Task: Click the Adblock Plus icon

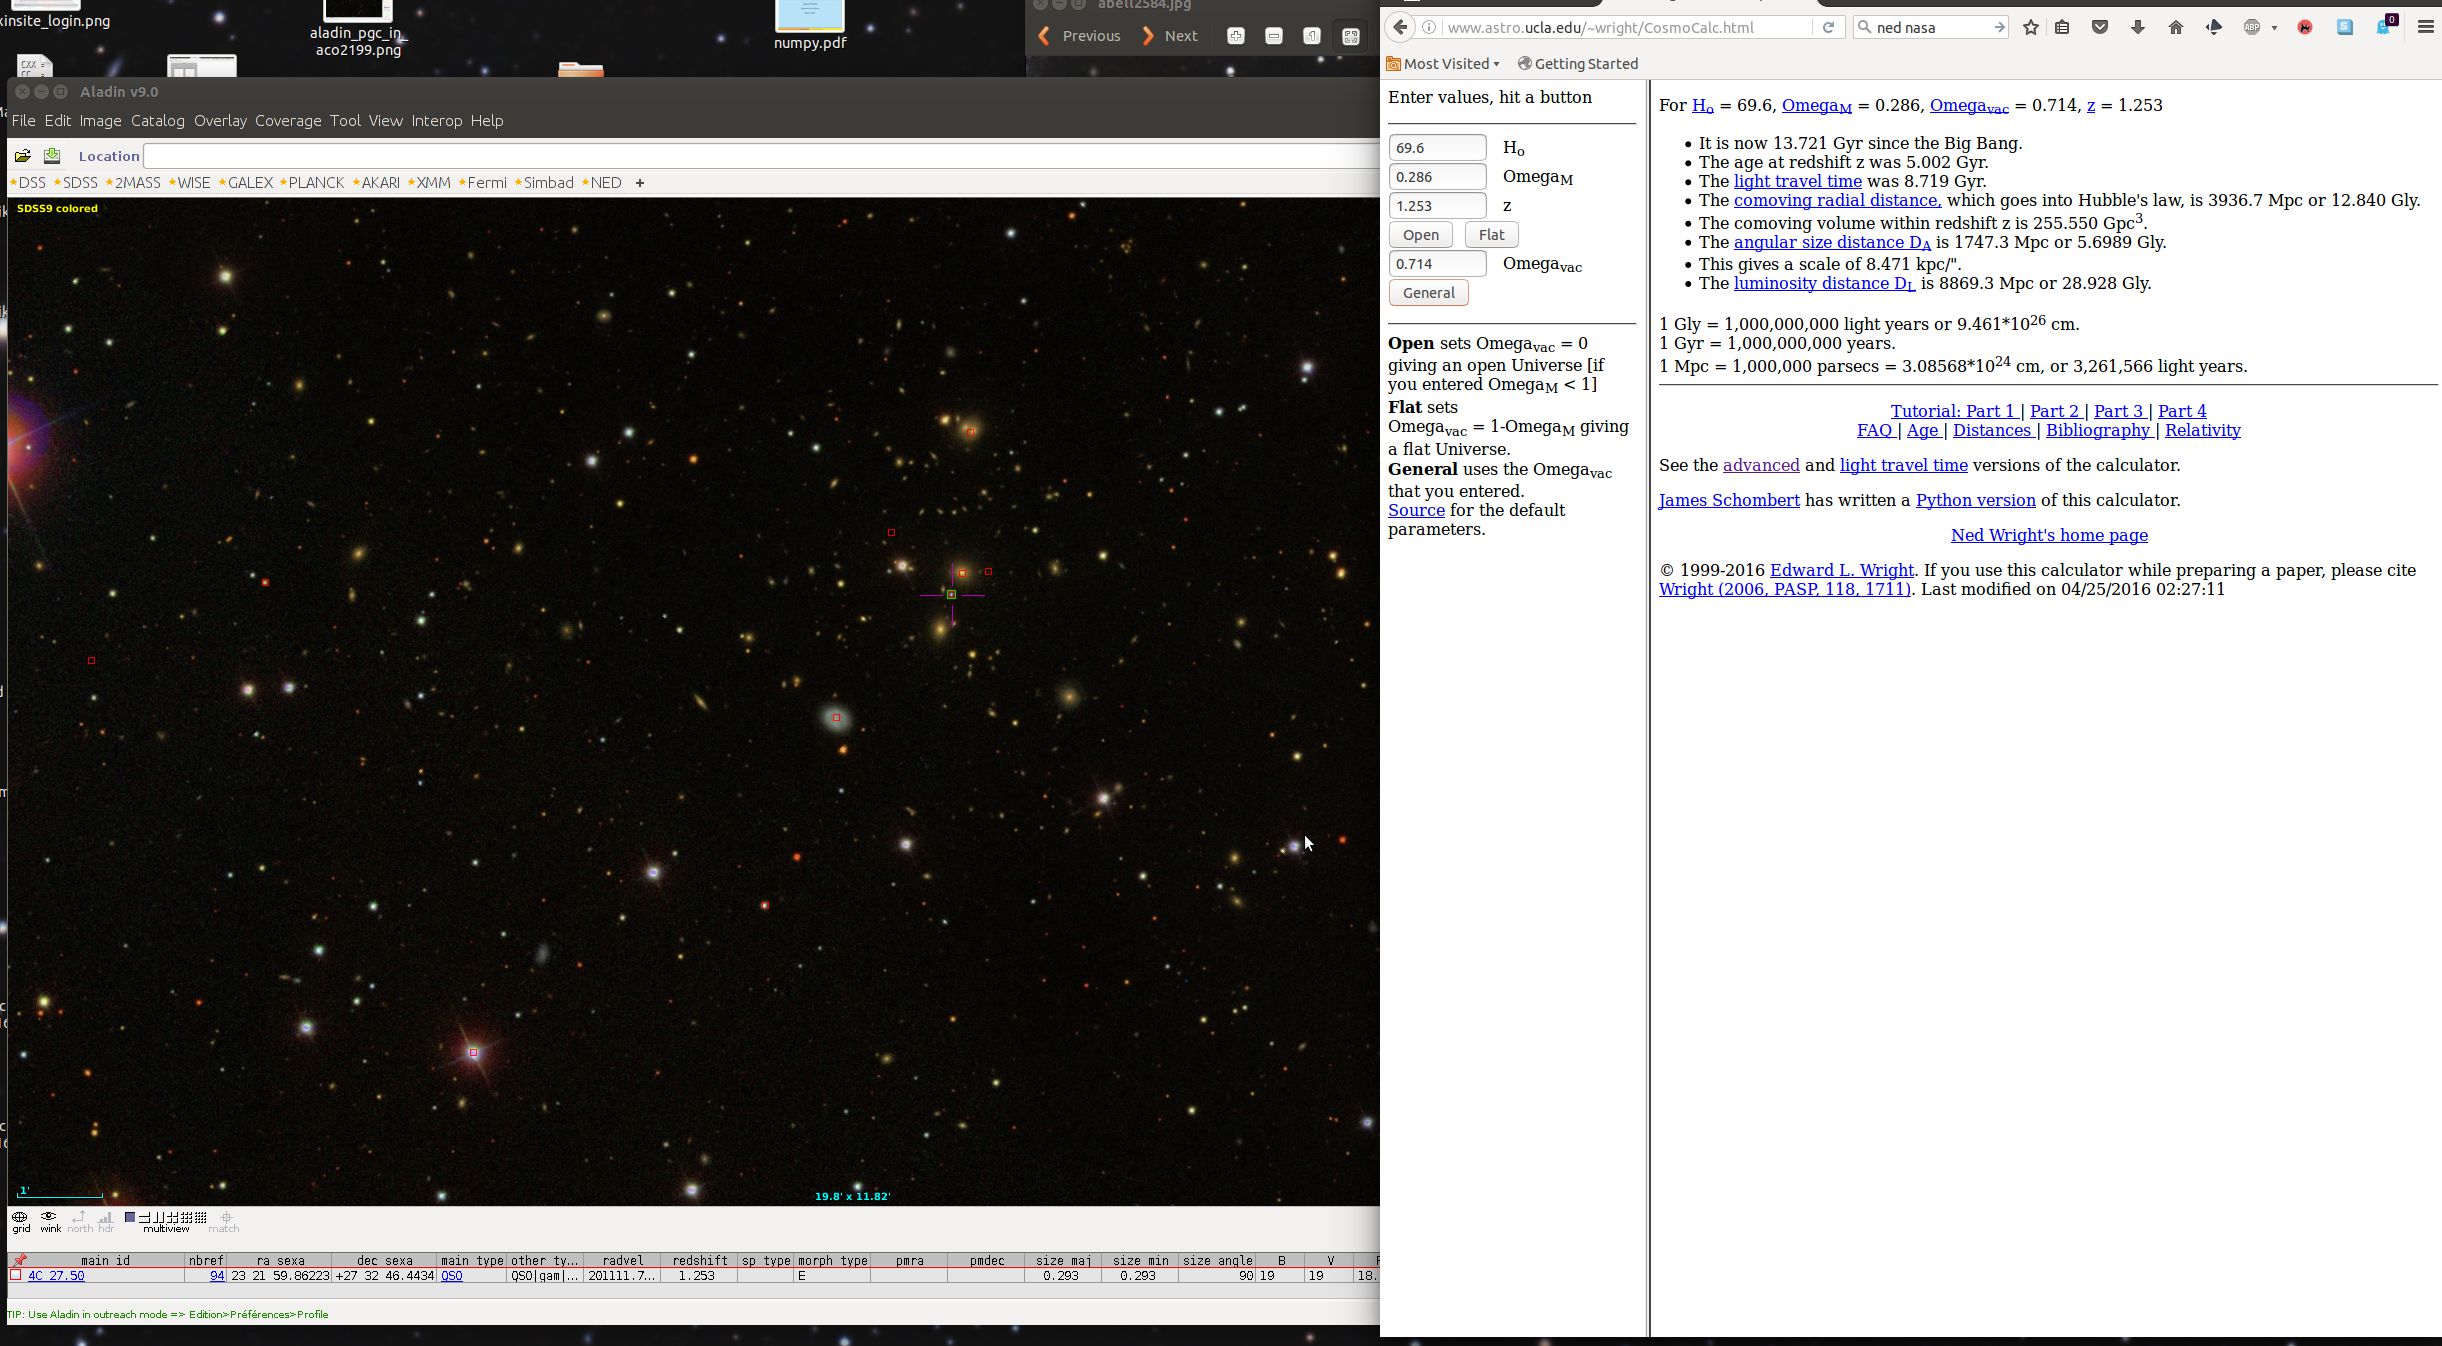Action: click(x=2252, y=27)
